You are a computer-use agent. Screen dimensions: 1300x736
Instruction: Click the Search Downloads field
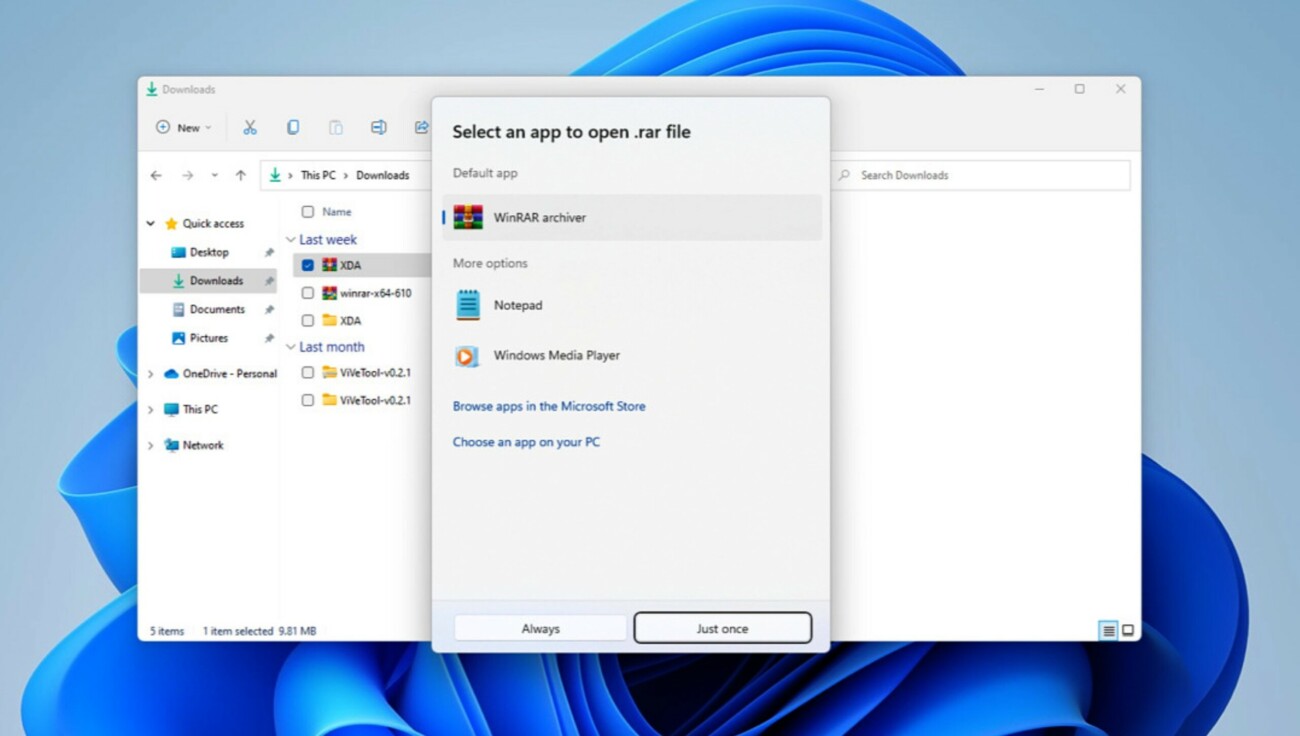(x=981, y=175)
